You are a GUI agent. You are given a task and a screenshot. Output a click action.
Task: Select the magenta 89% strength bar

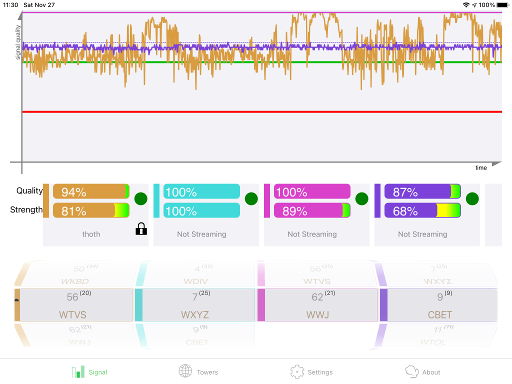312,211
